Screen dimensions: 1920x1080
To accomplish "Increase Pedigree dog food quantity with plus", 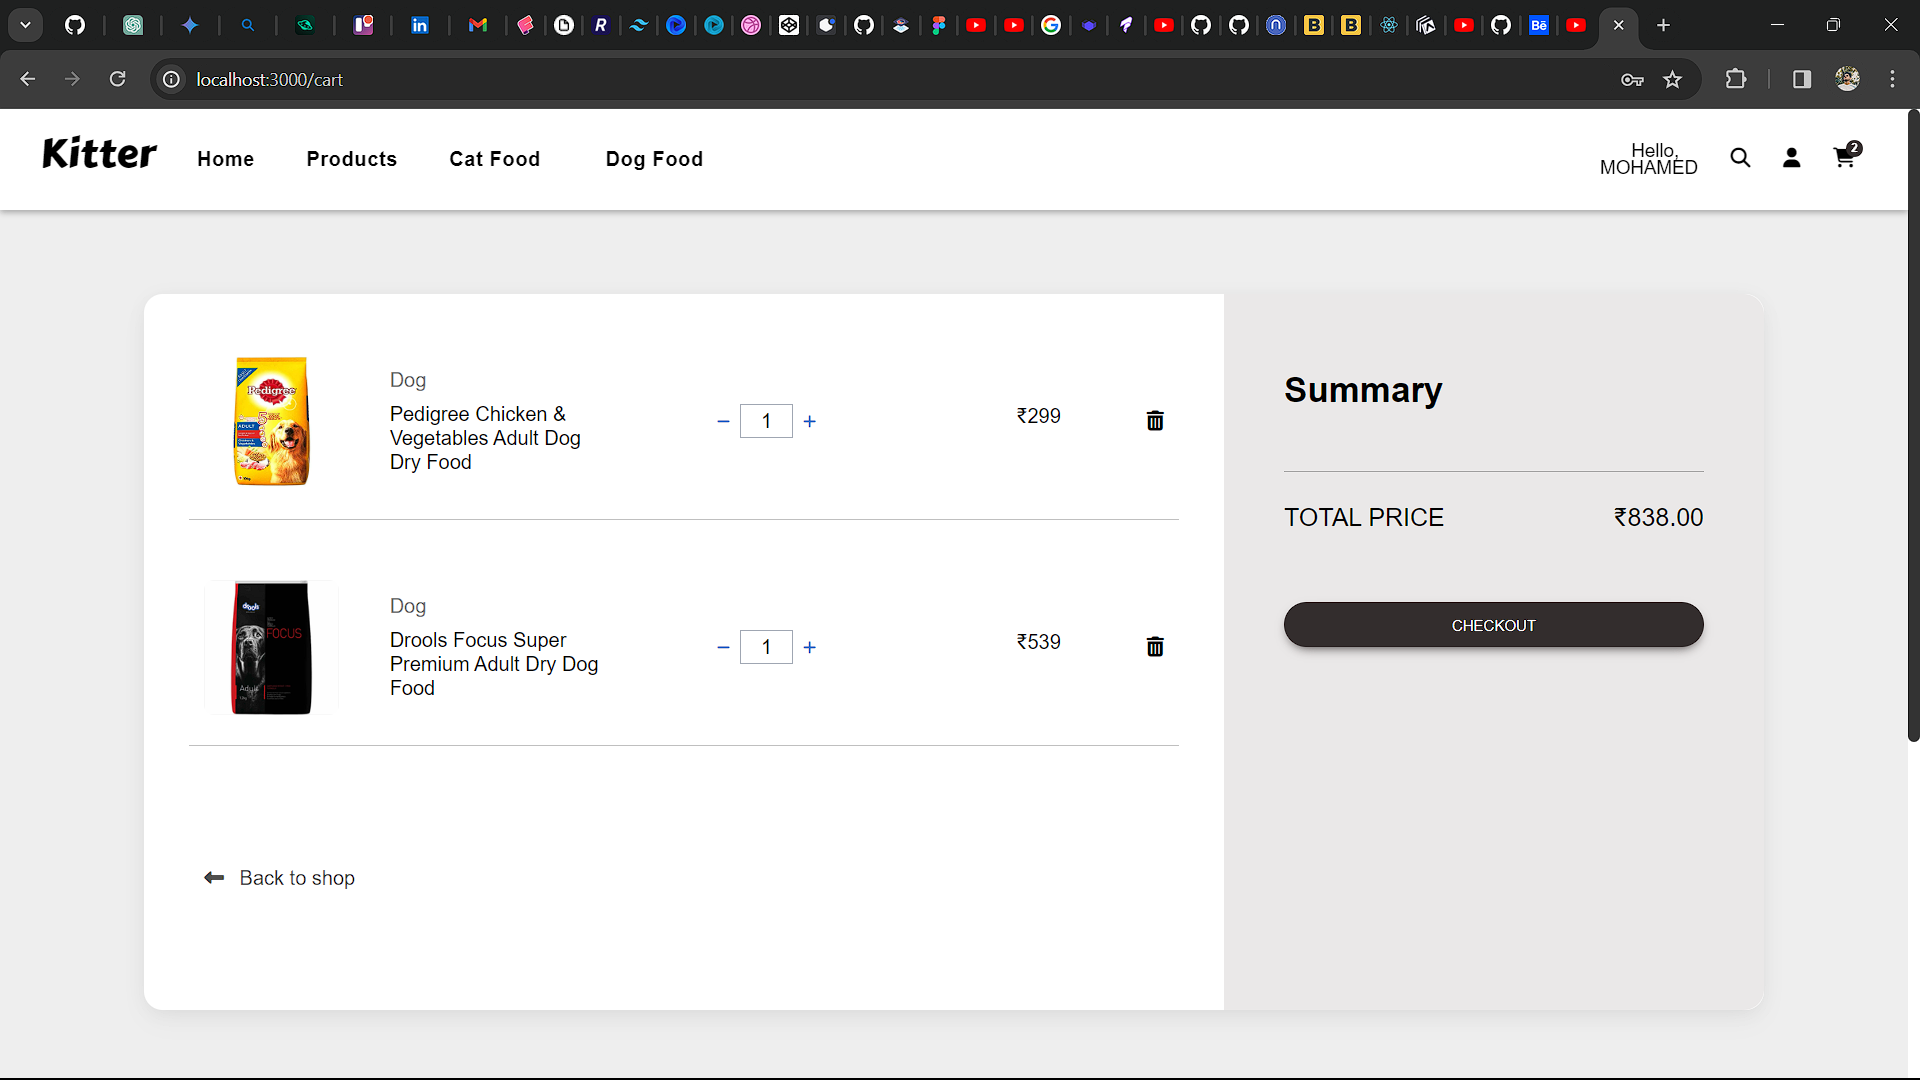I will pyautogui.click(x=809, y=421).
